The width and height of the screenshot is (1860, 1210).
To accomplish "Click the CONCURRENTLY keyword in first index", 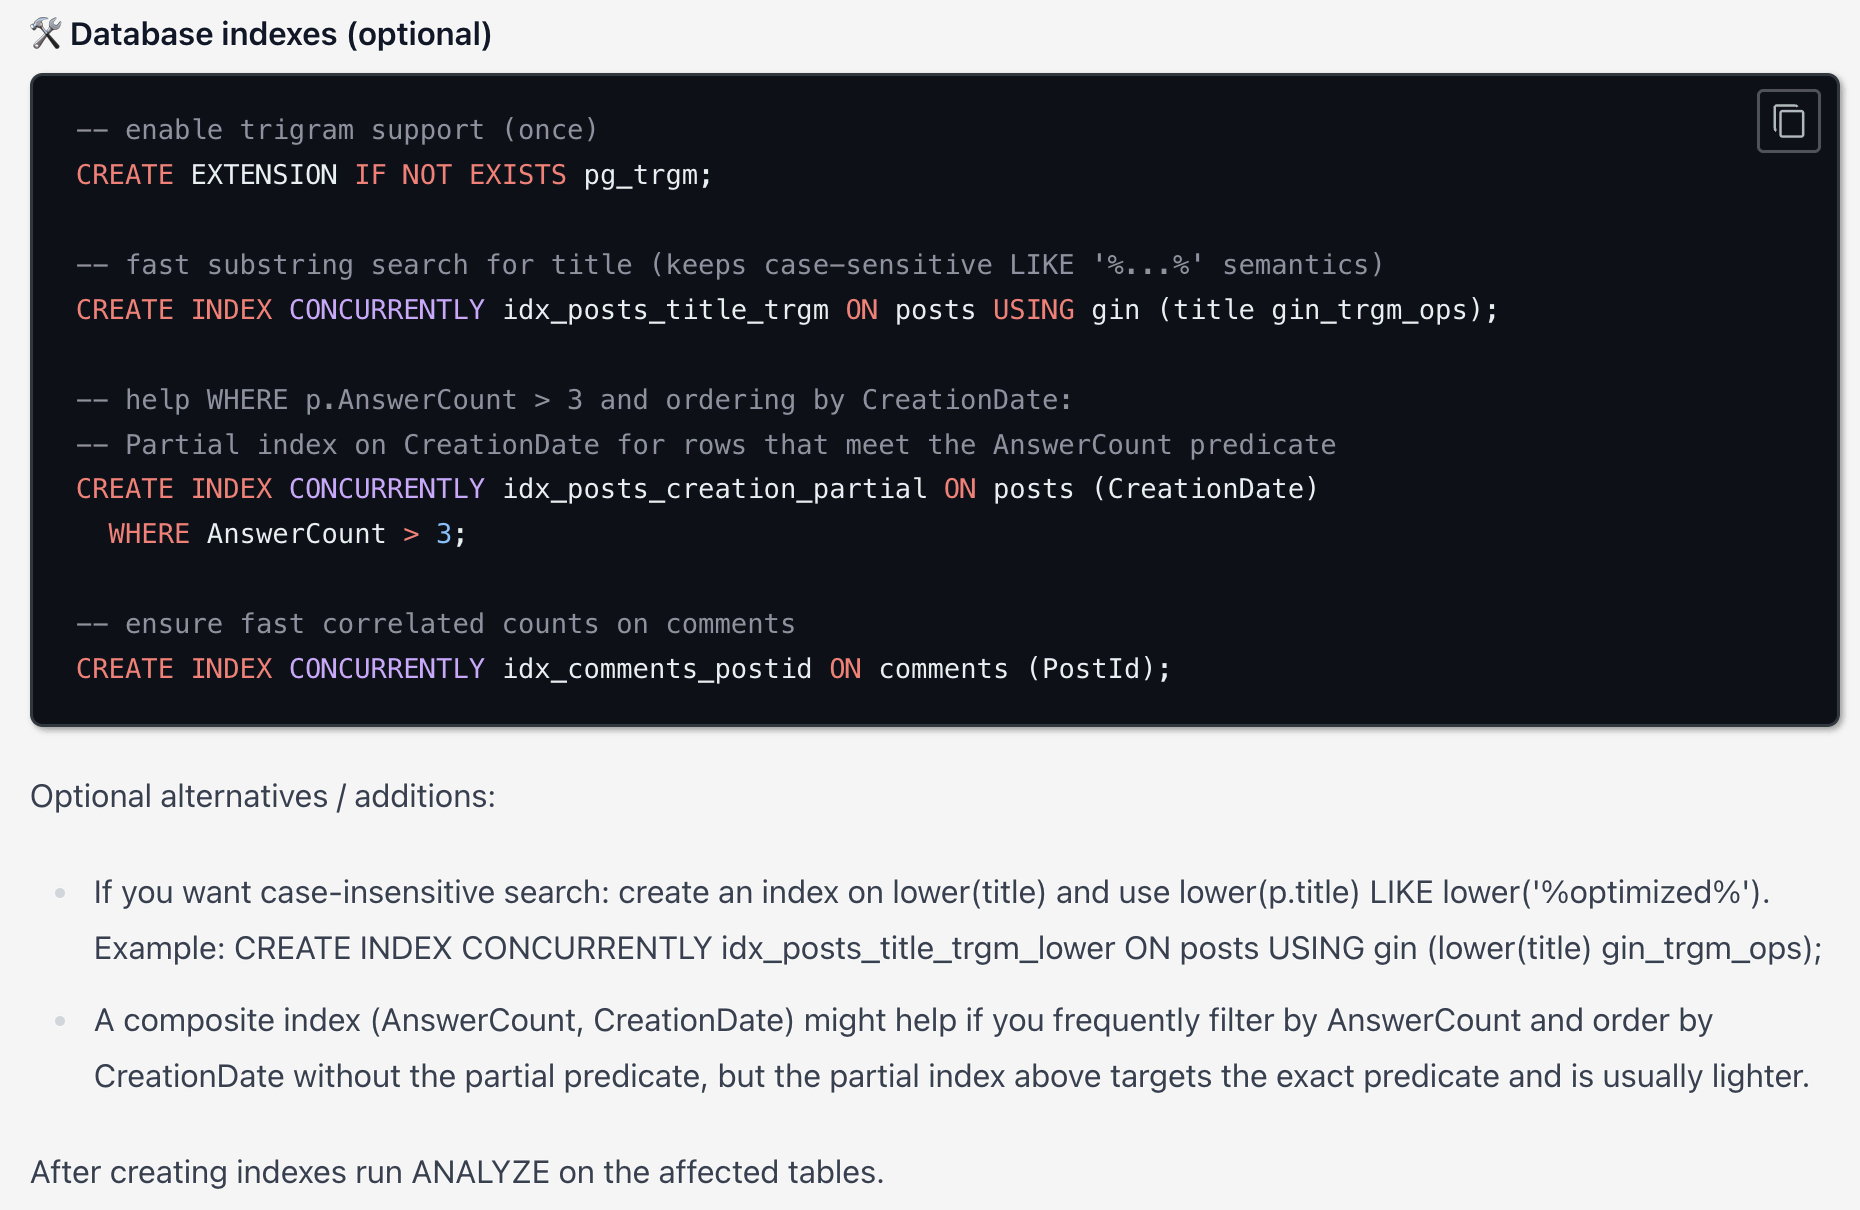I will 386,309.
